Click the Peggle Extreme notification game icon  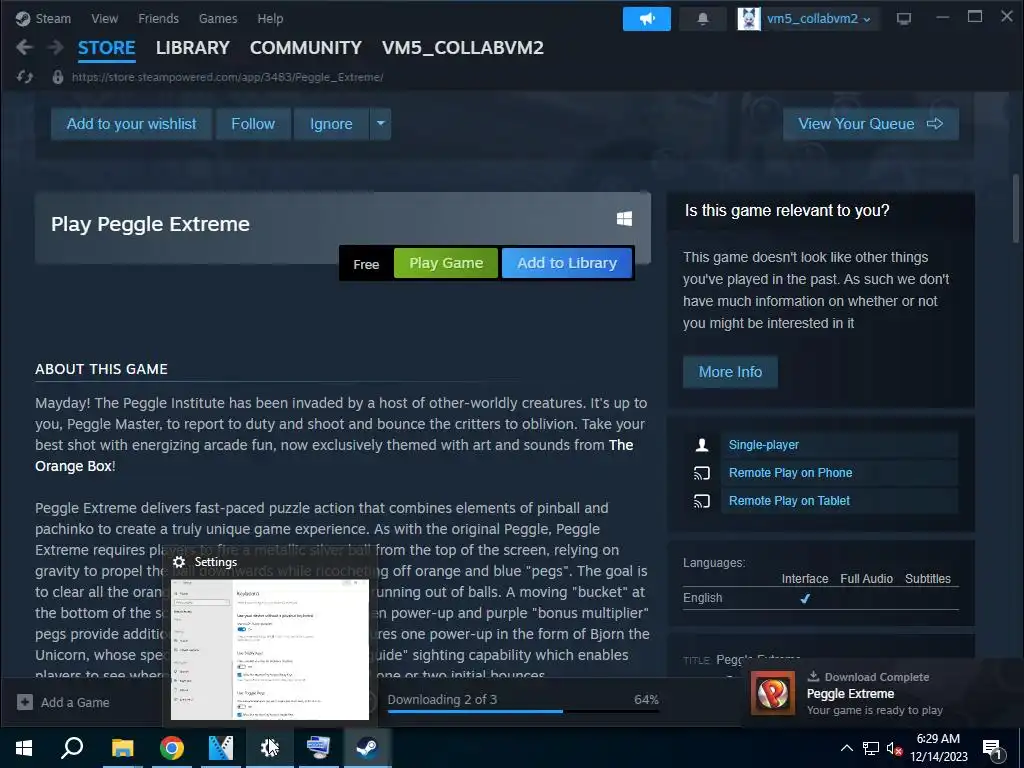[773, 694]
